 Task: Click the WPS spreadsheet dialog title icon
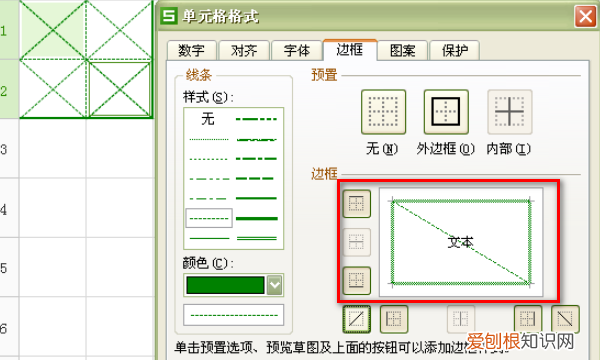169,16
